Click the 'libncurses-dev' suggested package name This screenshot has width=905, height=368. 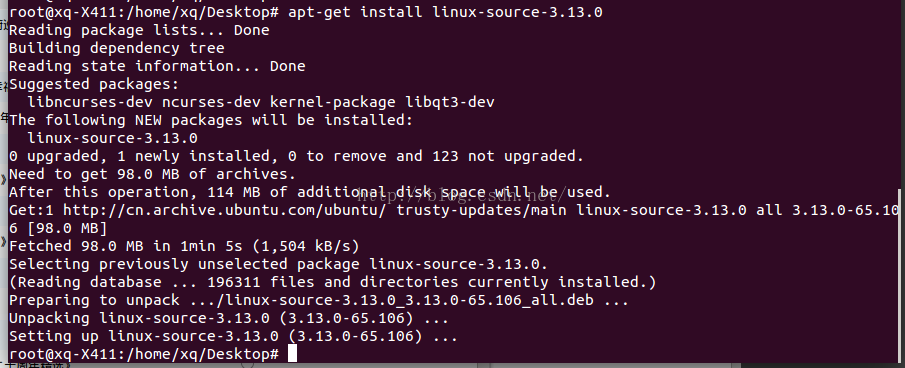pos(90,102)
